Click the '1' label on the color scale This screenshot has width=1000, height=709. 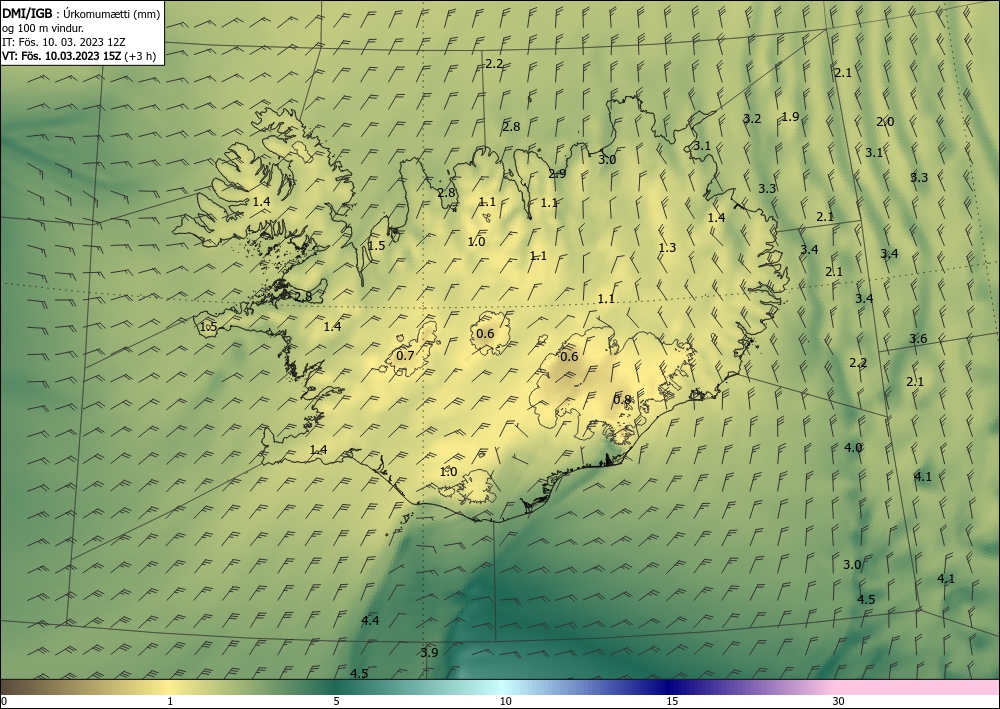click(x=170, y=702)
